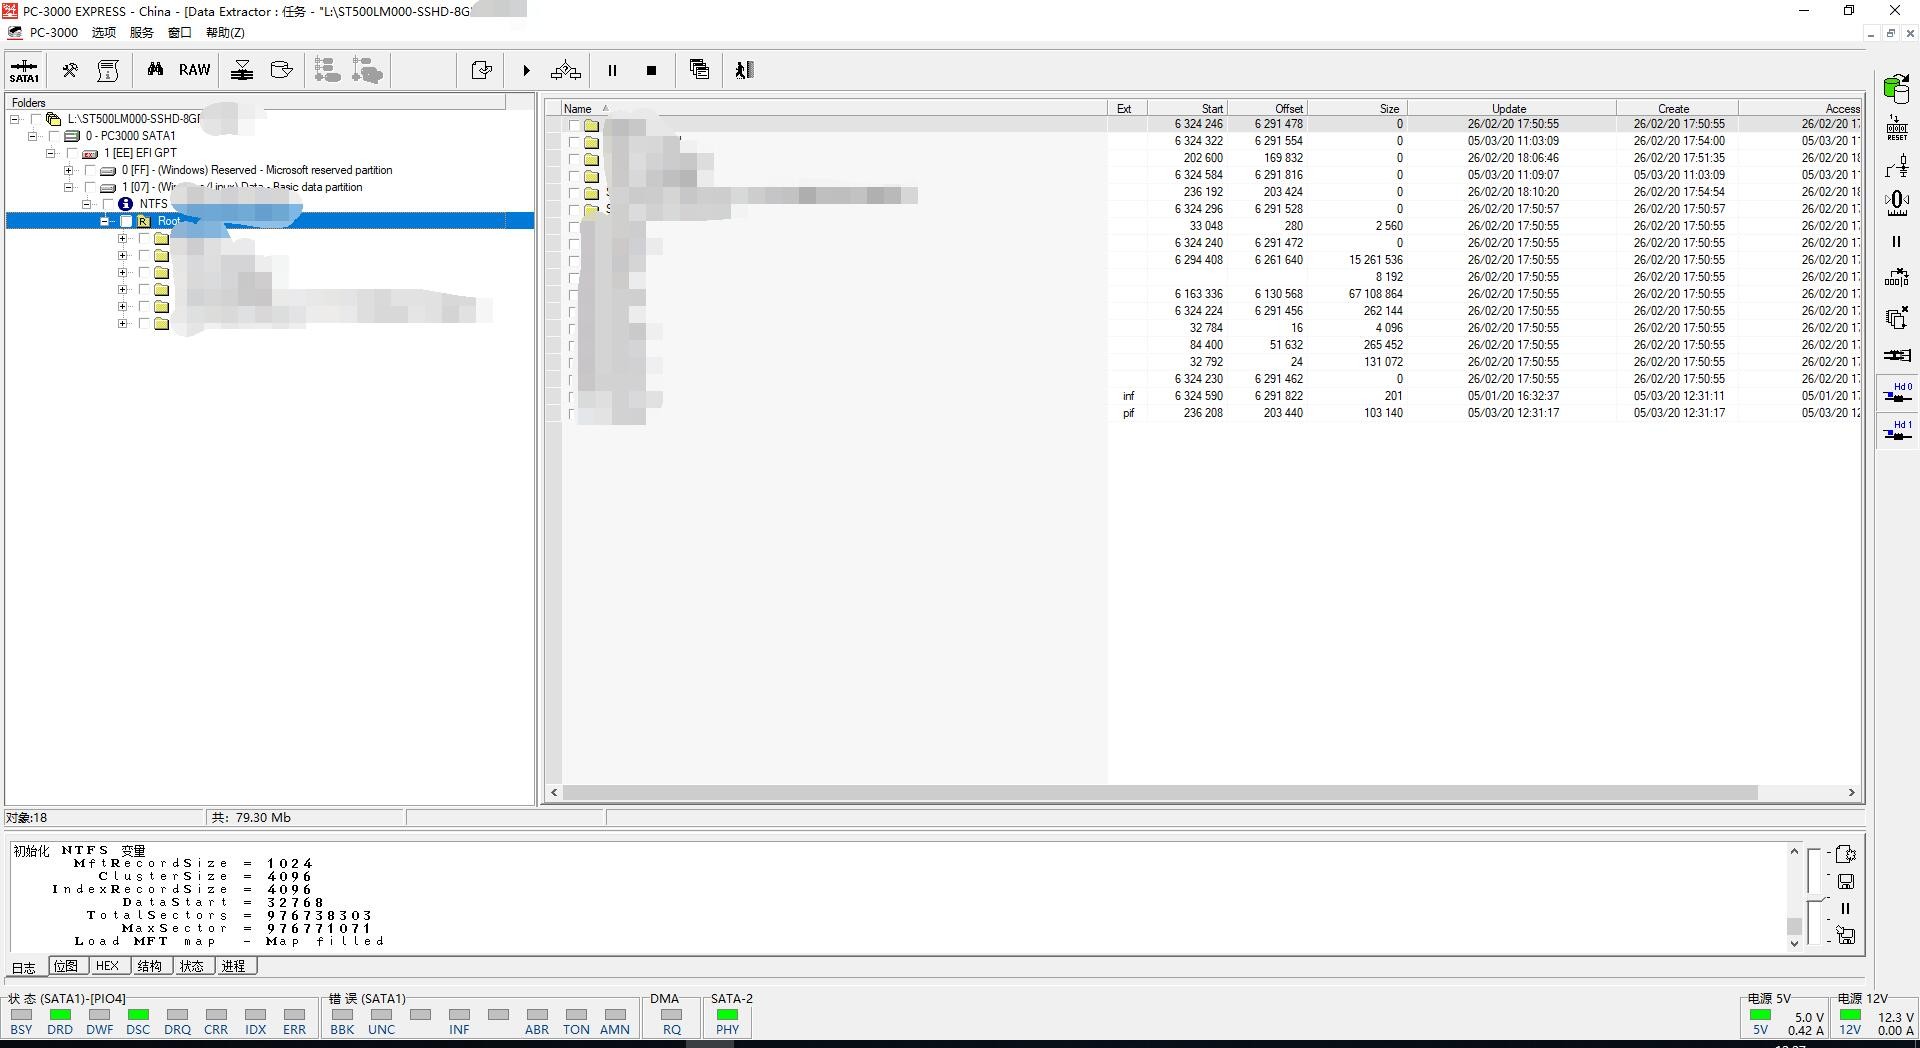The image size is (1920, 1048).
Task: Collapse the Root folder node
Action: click(105, 221)
